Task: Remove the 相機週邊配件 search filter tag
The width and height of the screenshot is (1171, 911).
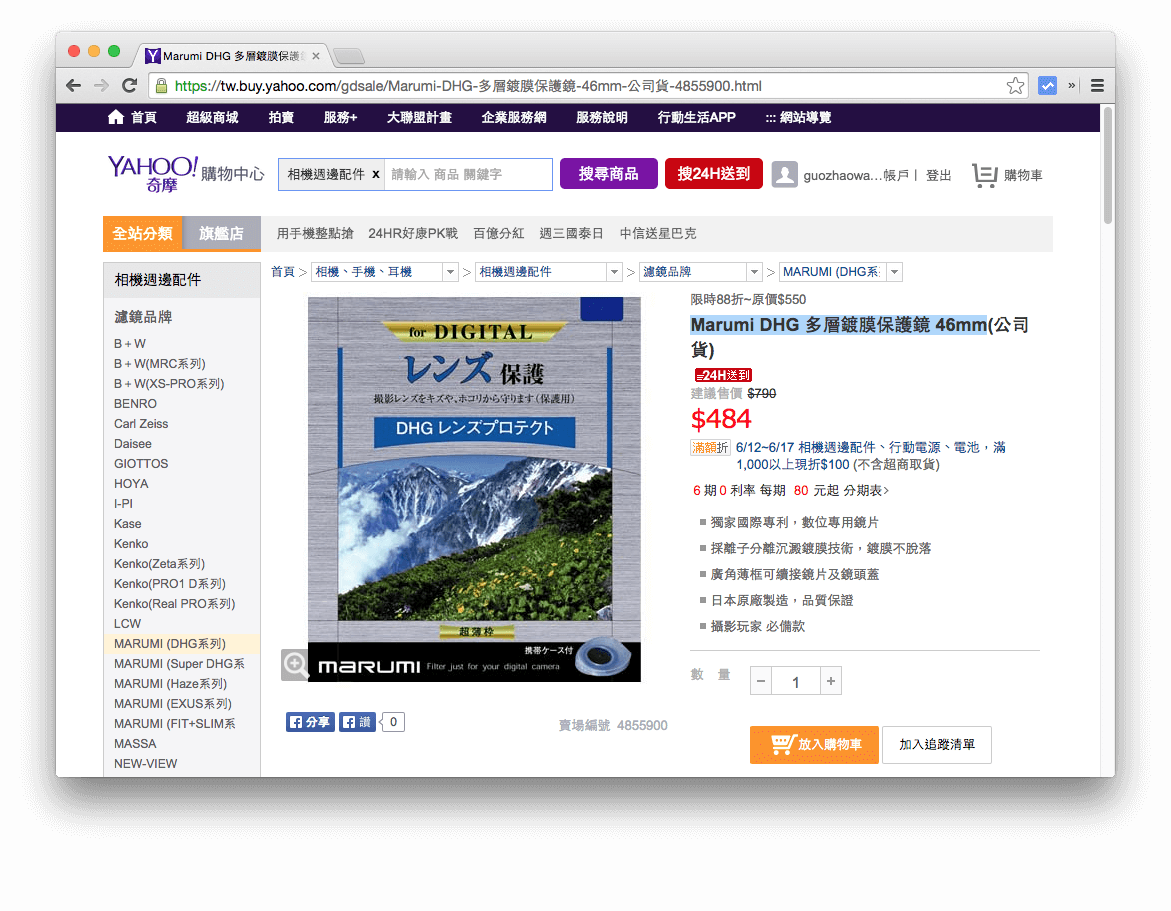Action: coord(375,174)
